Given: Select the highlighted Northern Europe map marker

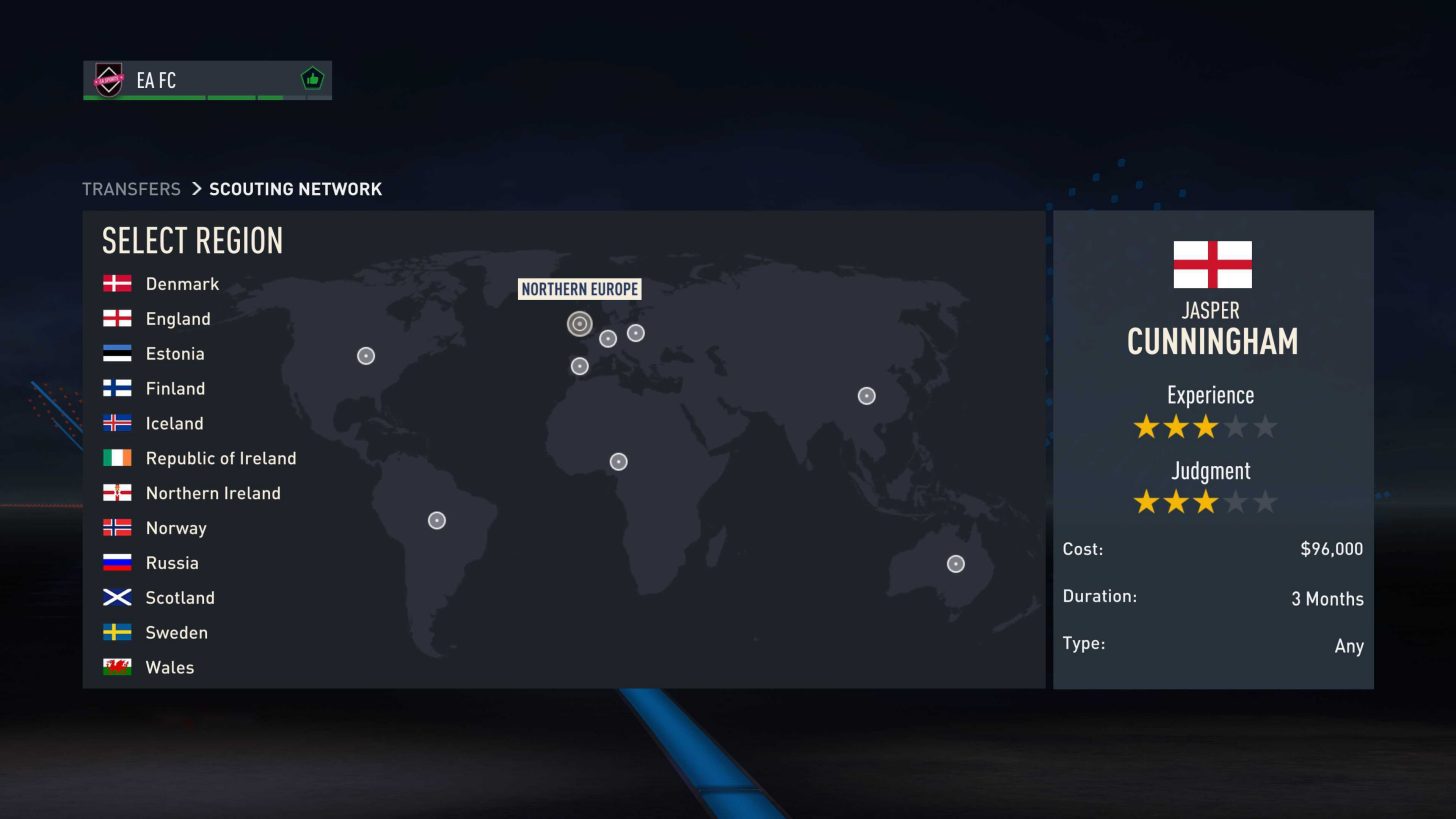Looking at the screenshot, I should tap(580, 324).
